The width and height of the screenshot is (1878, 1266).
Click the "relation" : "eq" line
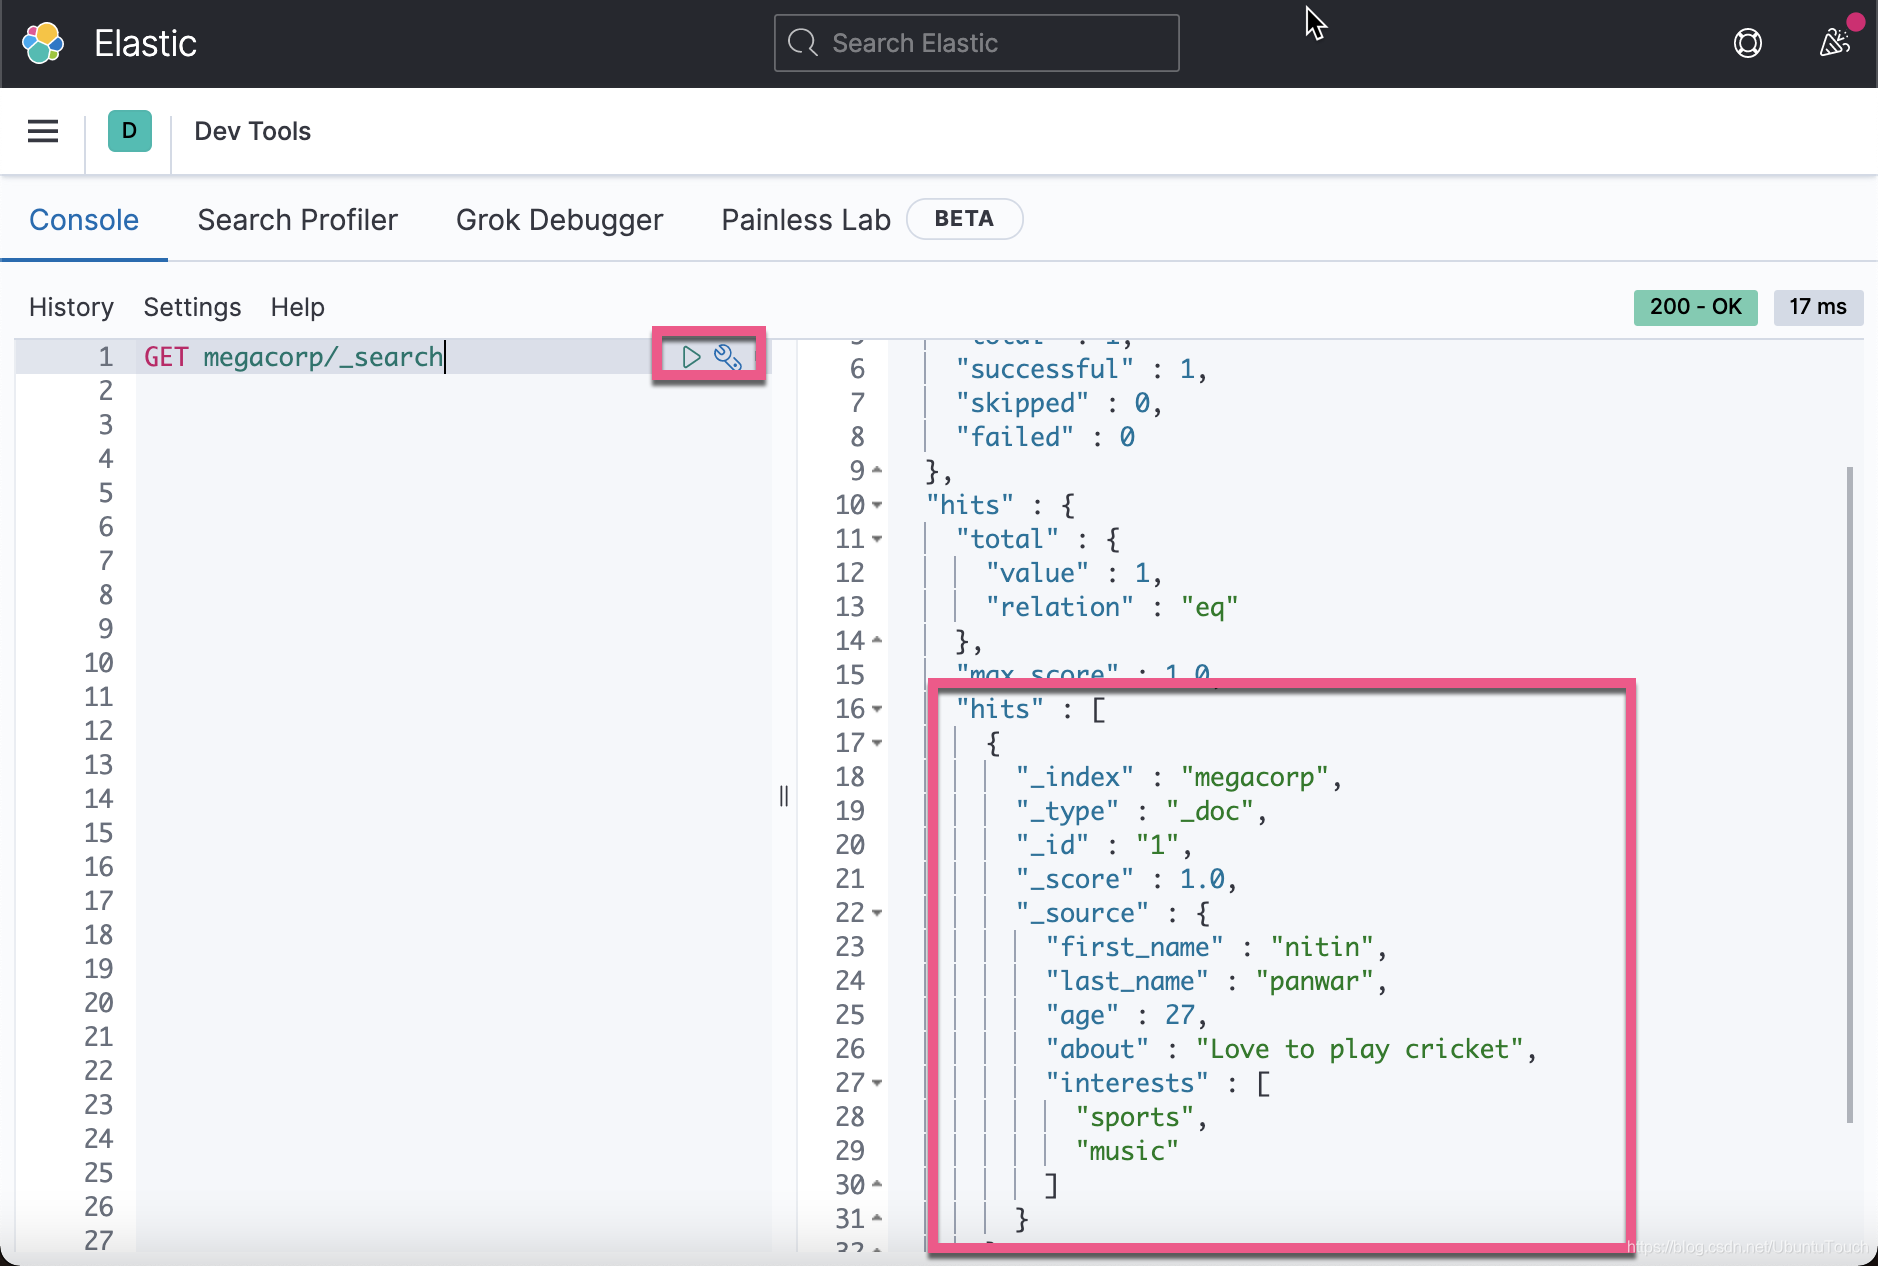click(x=1112, y=607)
